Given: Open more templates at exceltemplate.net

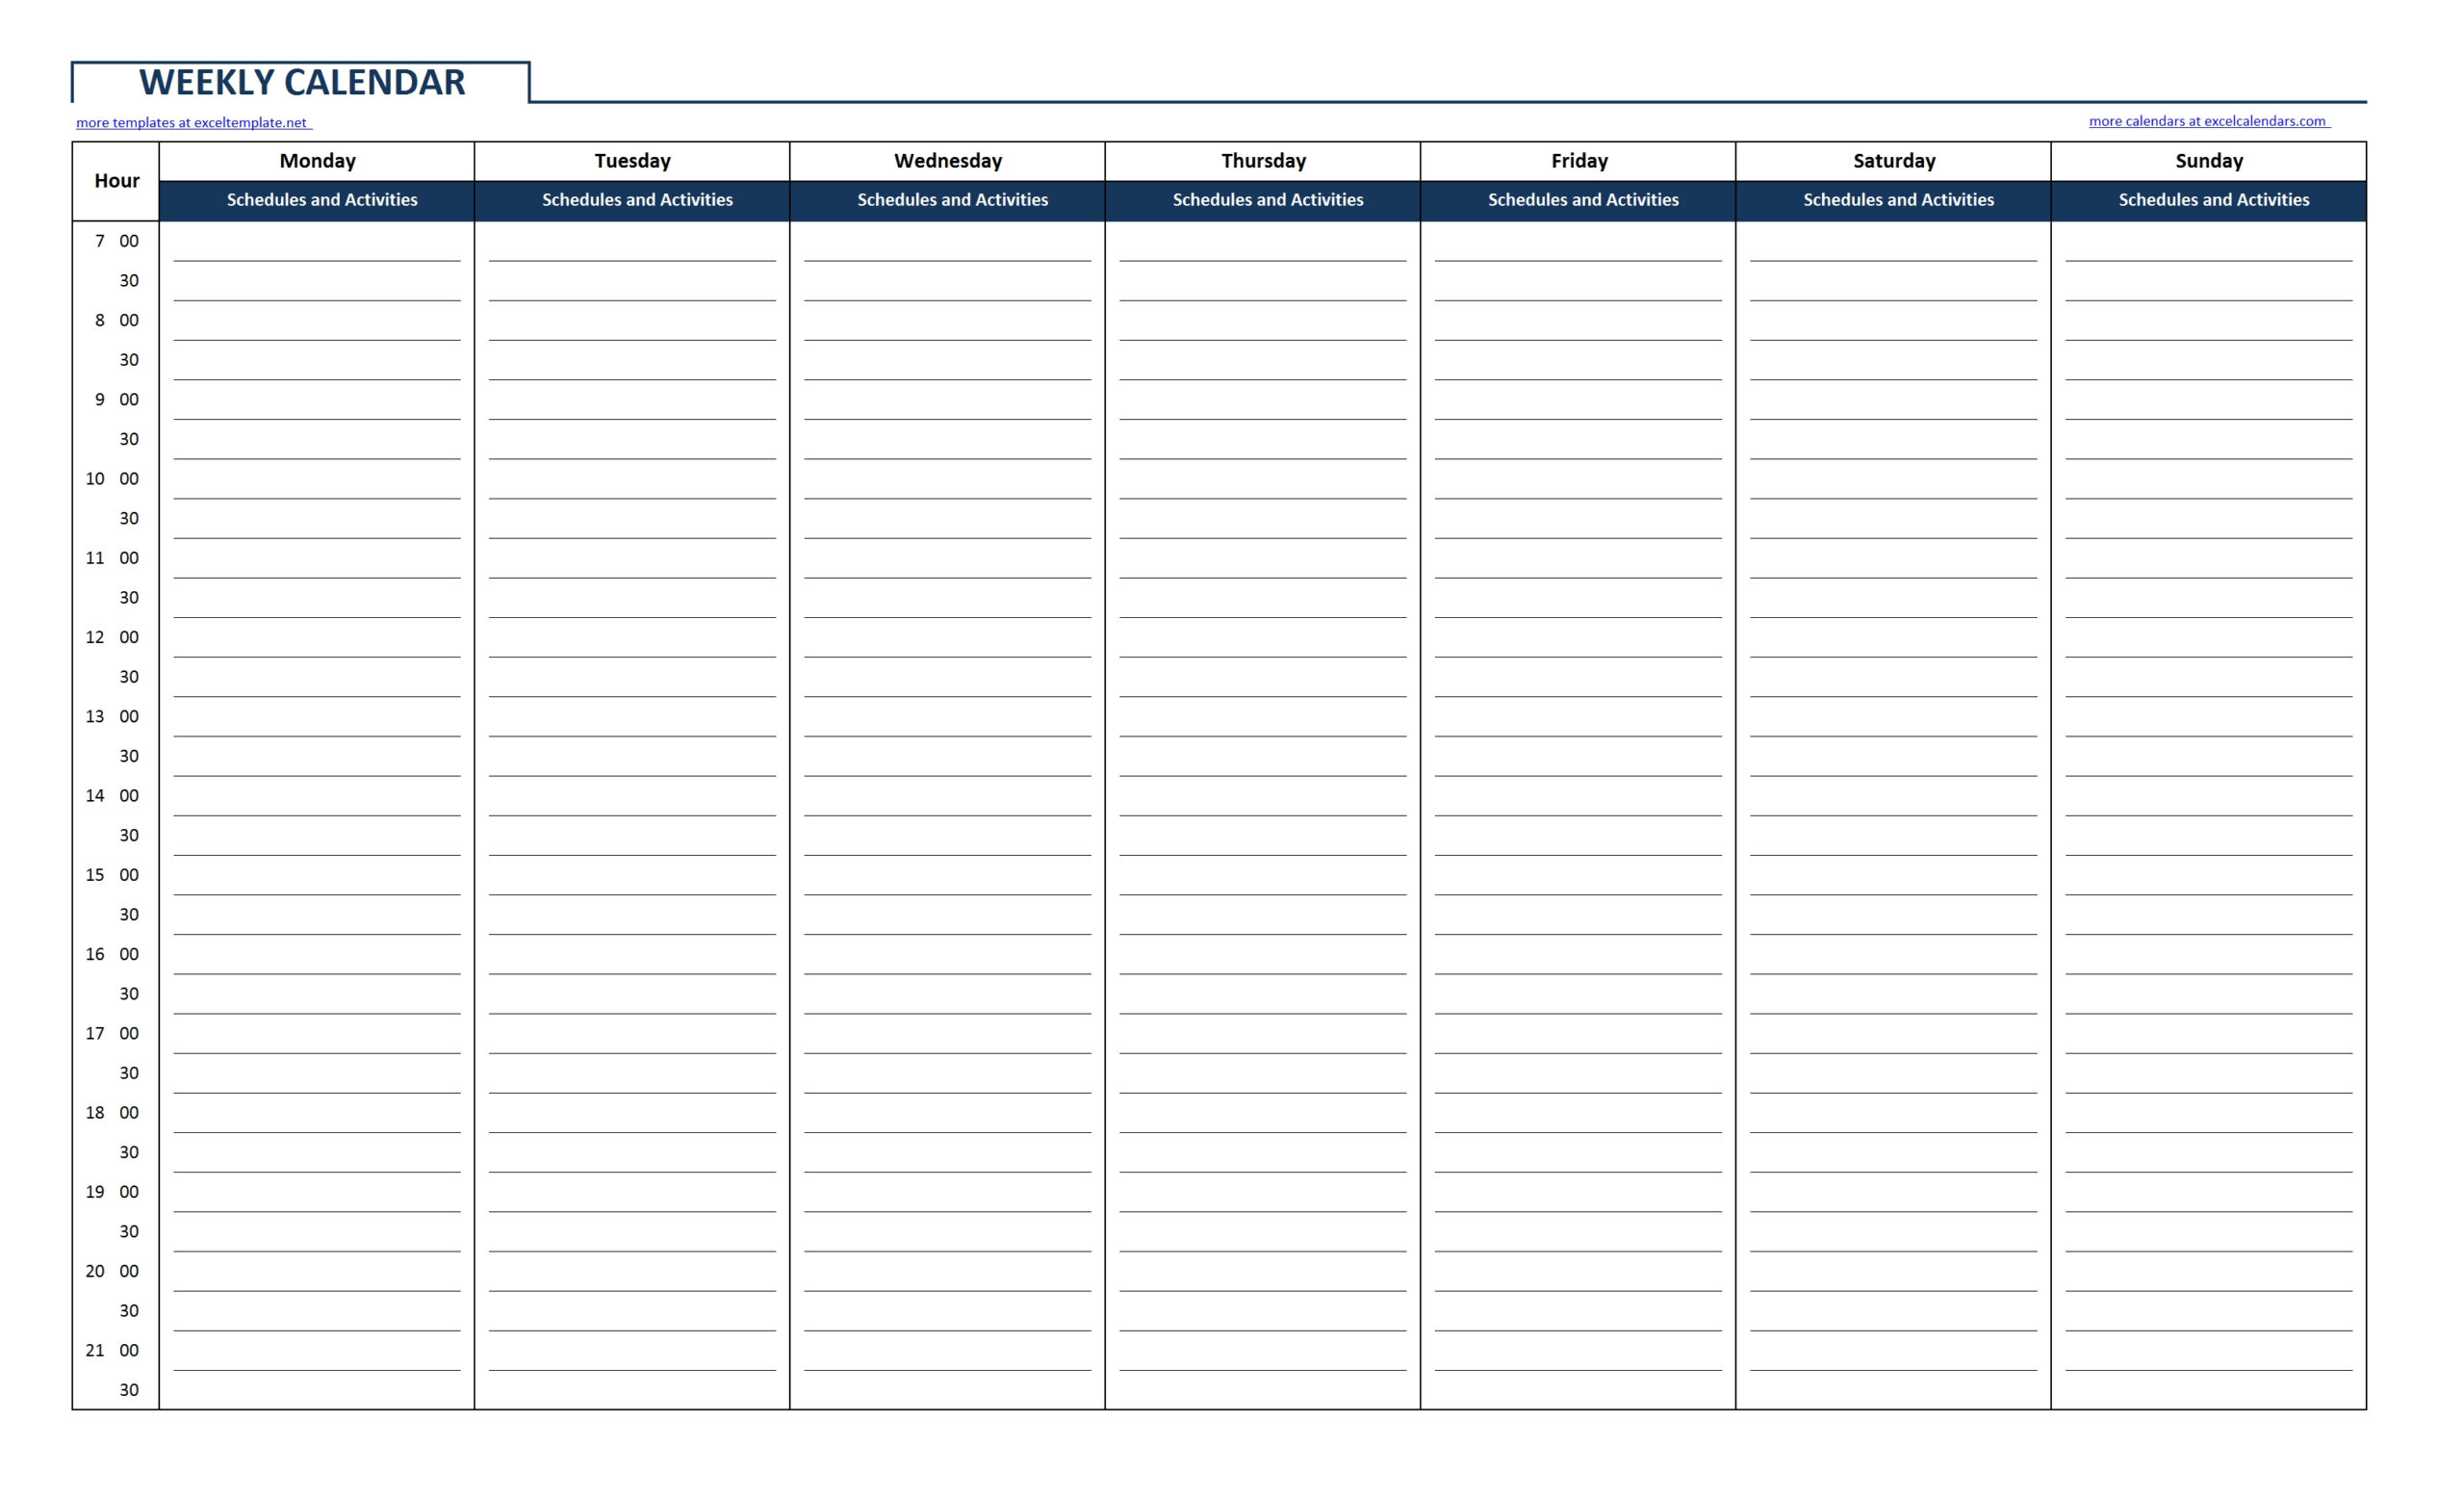Looking at the screenshot, I should pos(192,121).
